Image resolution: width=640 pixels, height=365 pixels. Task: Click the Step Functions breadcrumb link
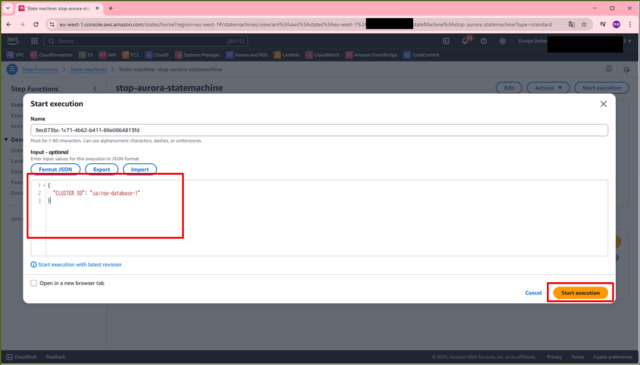(40, 69)
